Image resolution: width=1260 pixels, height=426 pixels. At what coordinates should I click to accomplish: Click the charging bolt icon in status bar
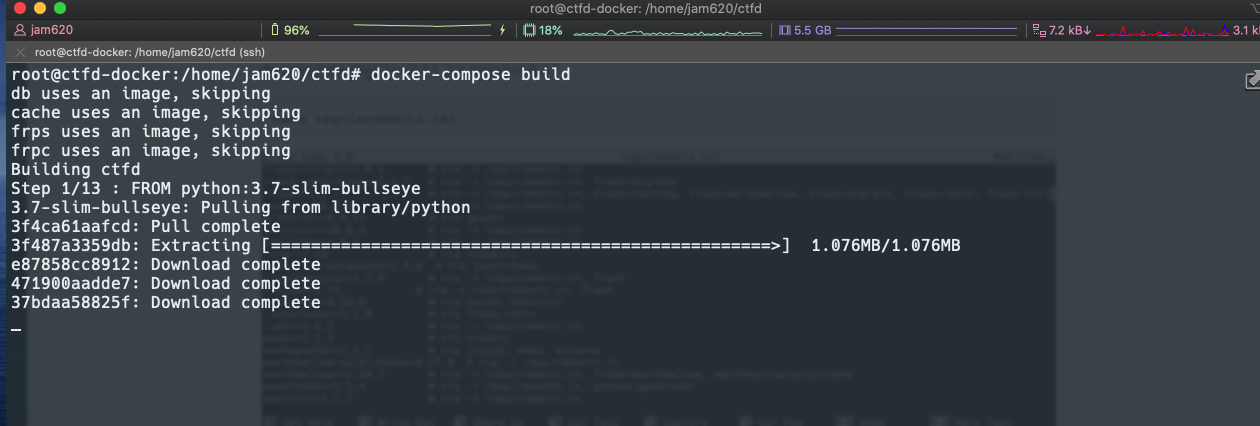click(x=502, y=30)
